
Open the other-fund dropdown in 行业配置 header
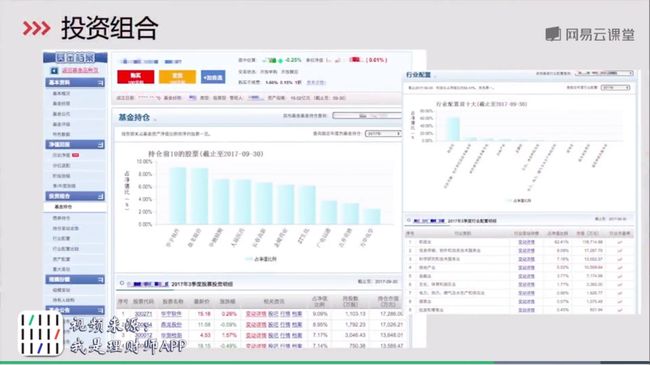pyautogui.click(x=604, y=73)
